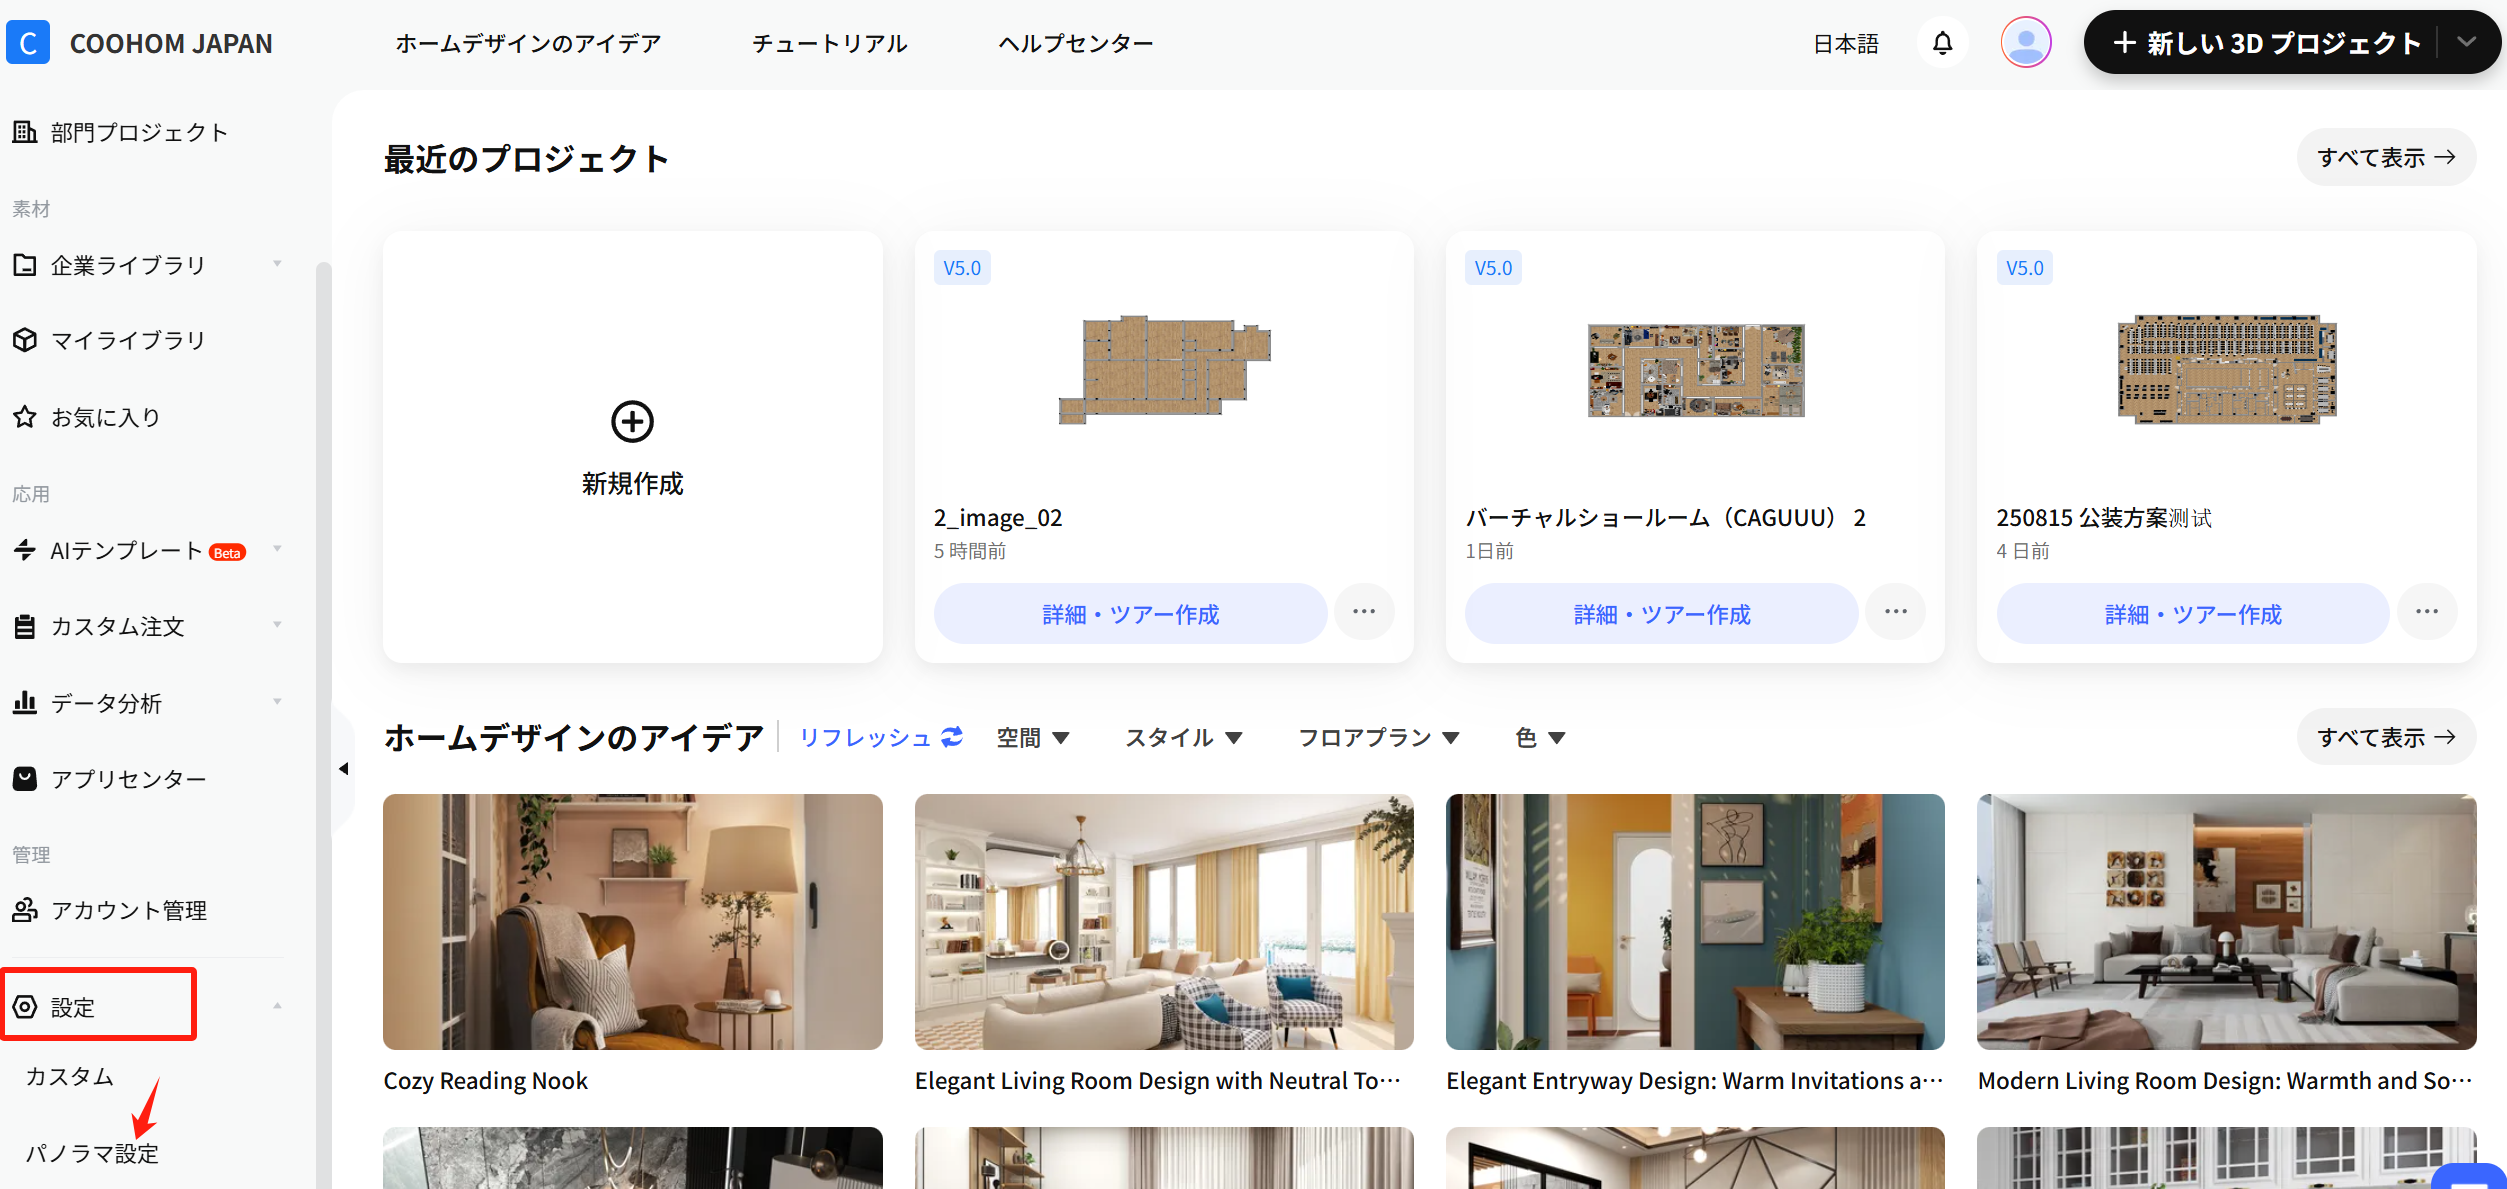Collapse the left sidebar with arrow handle
The width and height of the screenshot is (2507, 1189).
click(x=343, y=769)
